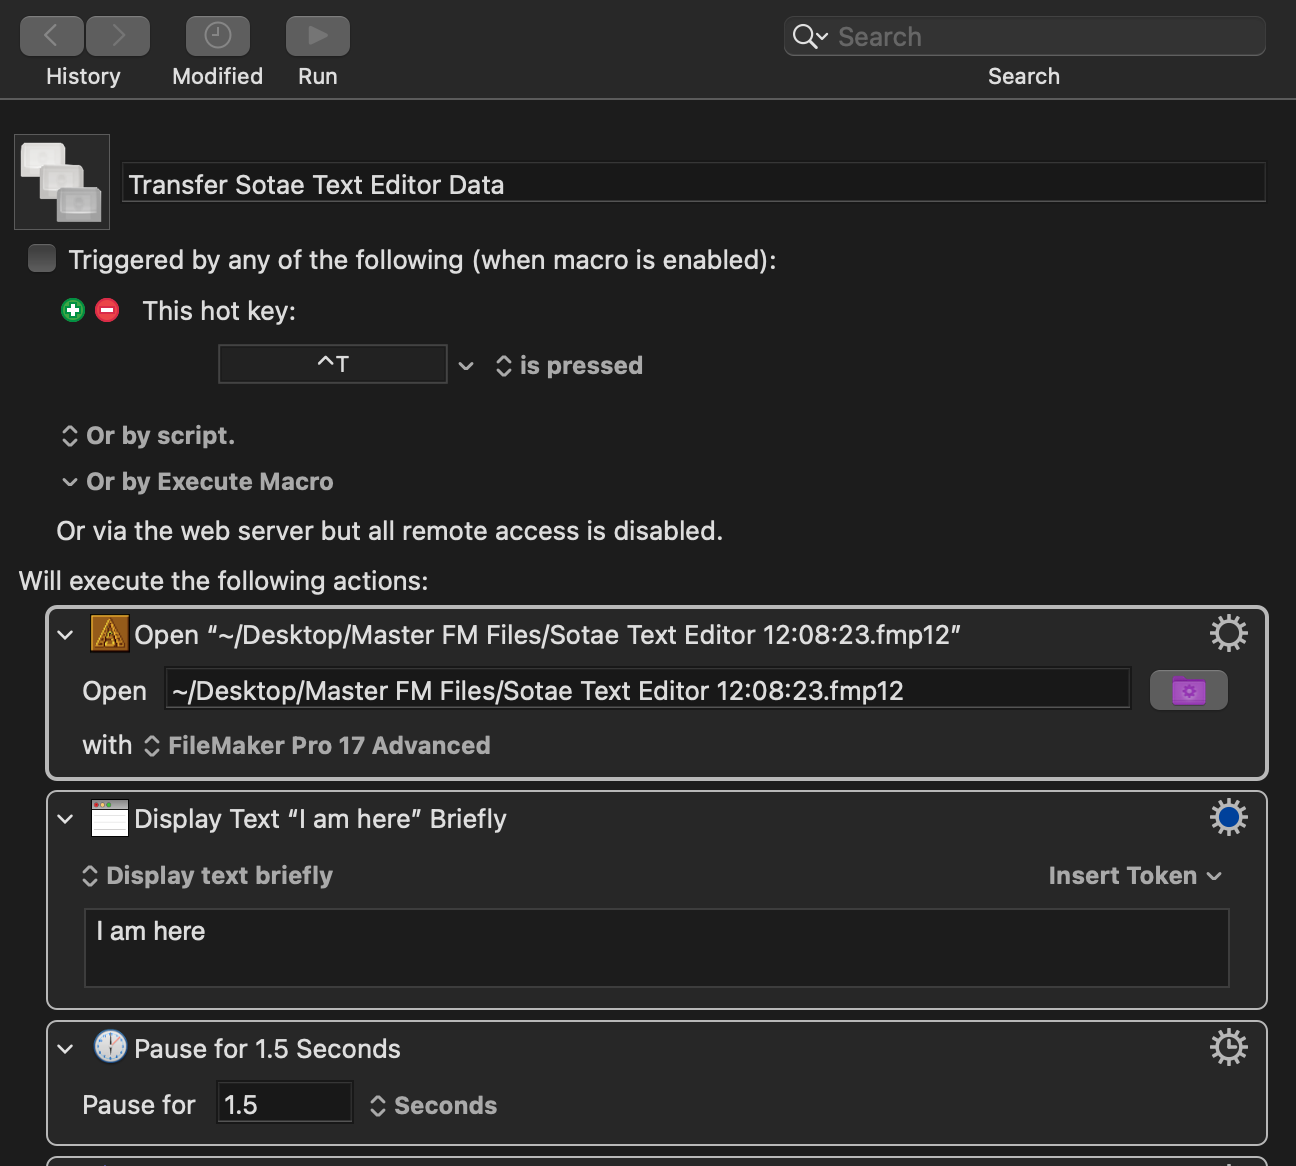
Task: Click the 'Or via the web server' text
Action: [389, 531]
